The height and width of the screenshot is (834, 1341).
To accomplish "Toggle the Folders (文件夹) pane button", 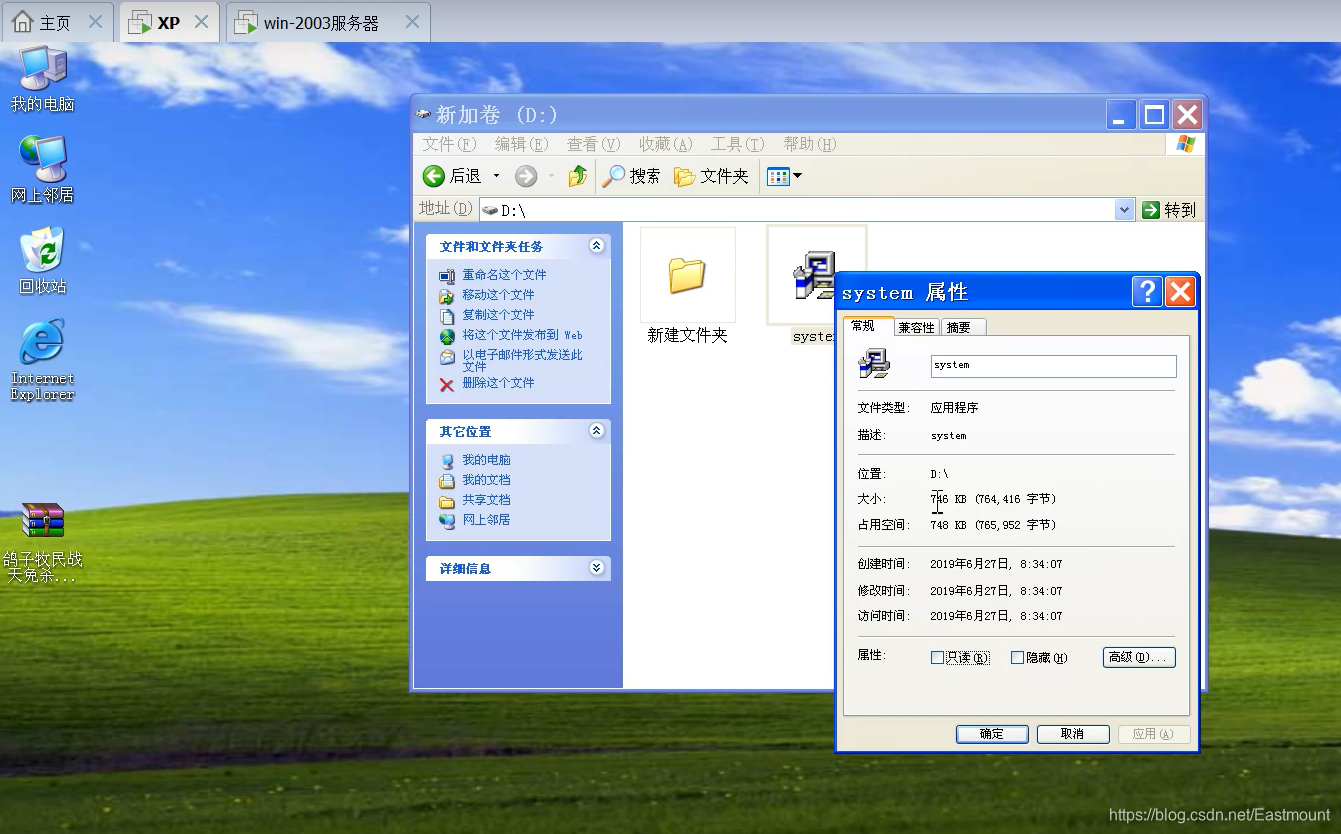I will pyautogui.click(x=711, y=176).
